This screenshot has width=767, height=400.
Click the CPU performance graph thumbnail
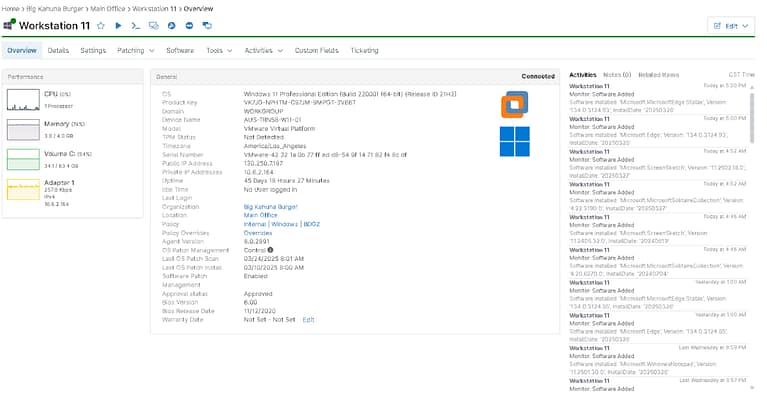22,98
